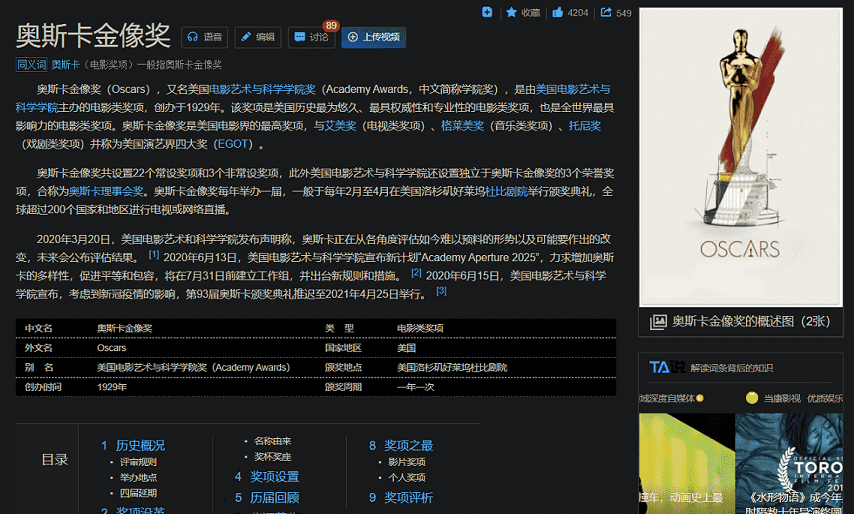The width and height of the screenshot is (854, 514).
Task: Open the 艾美奖 hyperlink
Action: point(341,126)
